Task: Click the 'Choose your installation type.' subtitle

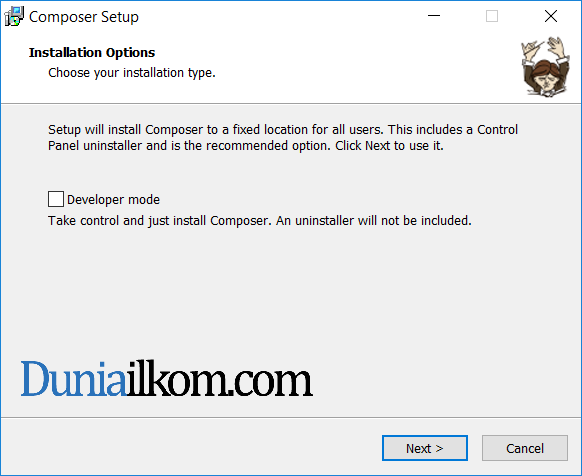Action: pos(132,73)
